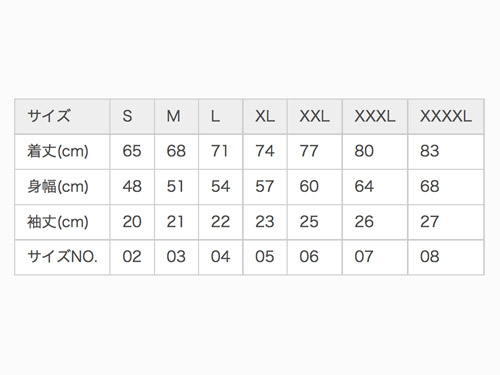Select the M size column header
Viewport: 500px width, 375px height.
(x=176, y=116)
